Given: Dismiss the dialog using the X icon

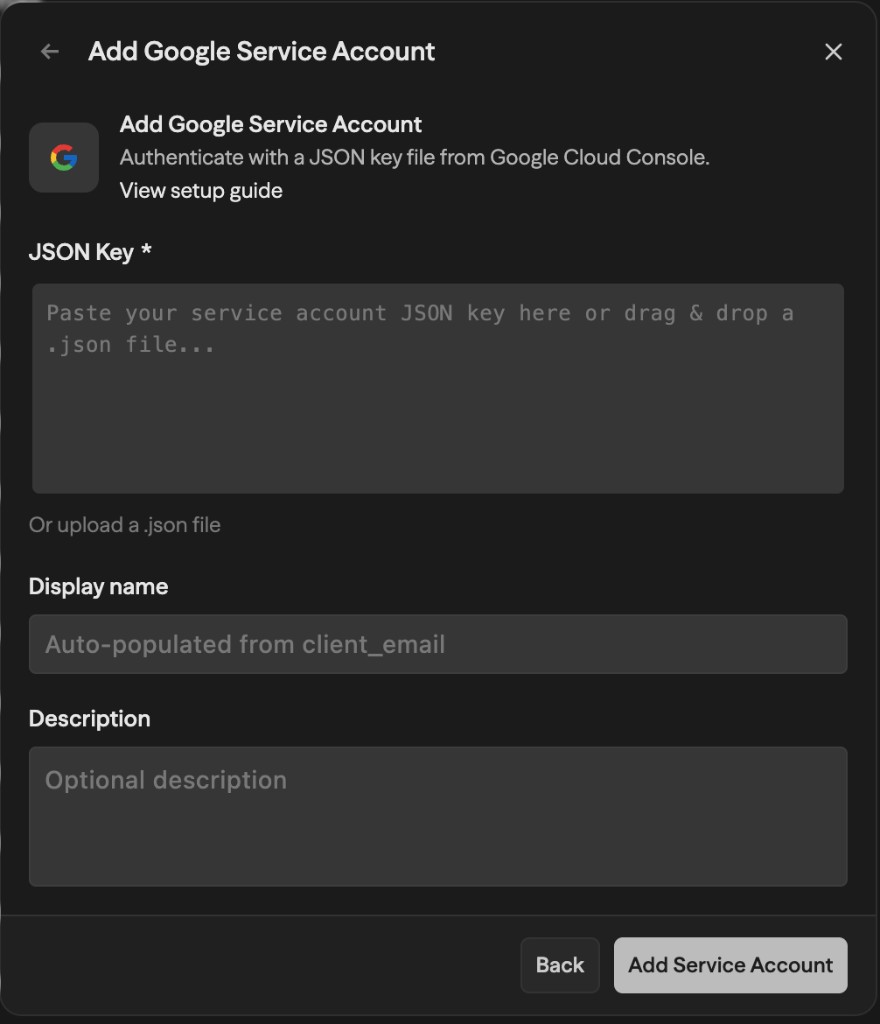Looking at the screenshot, I should click(833, 51).
